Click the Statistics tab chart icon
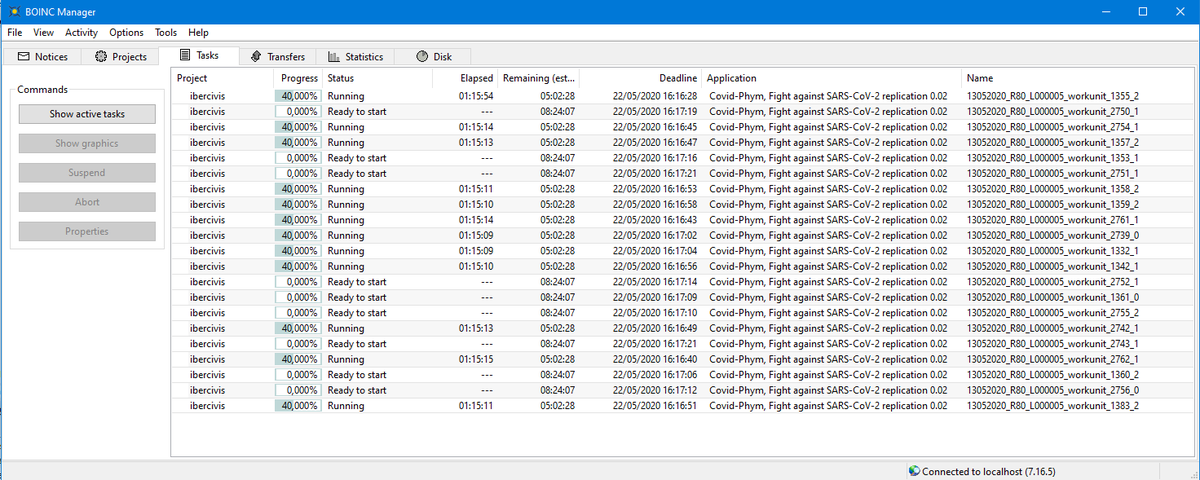The image size is (1200, 480). click(334, 57)
